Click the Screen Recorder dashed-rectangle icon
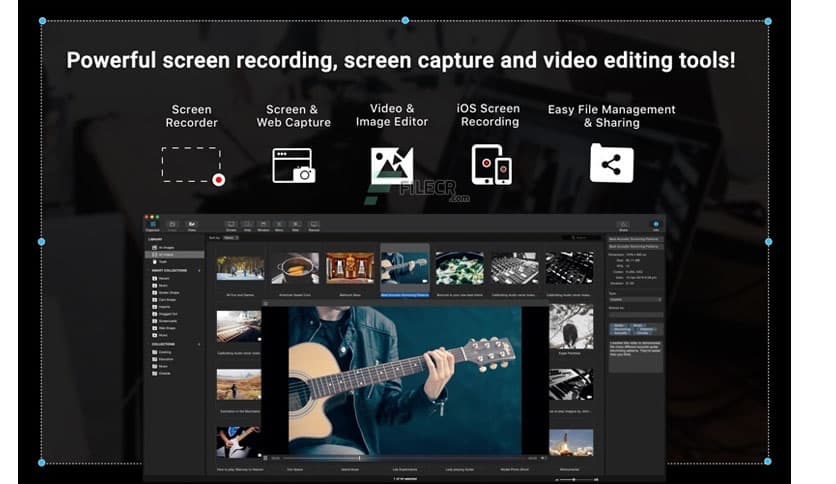836x484 pixels. 191,165
